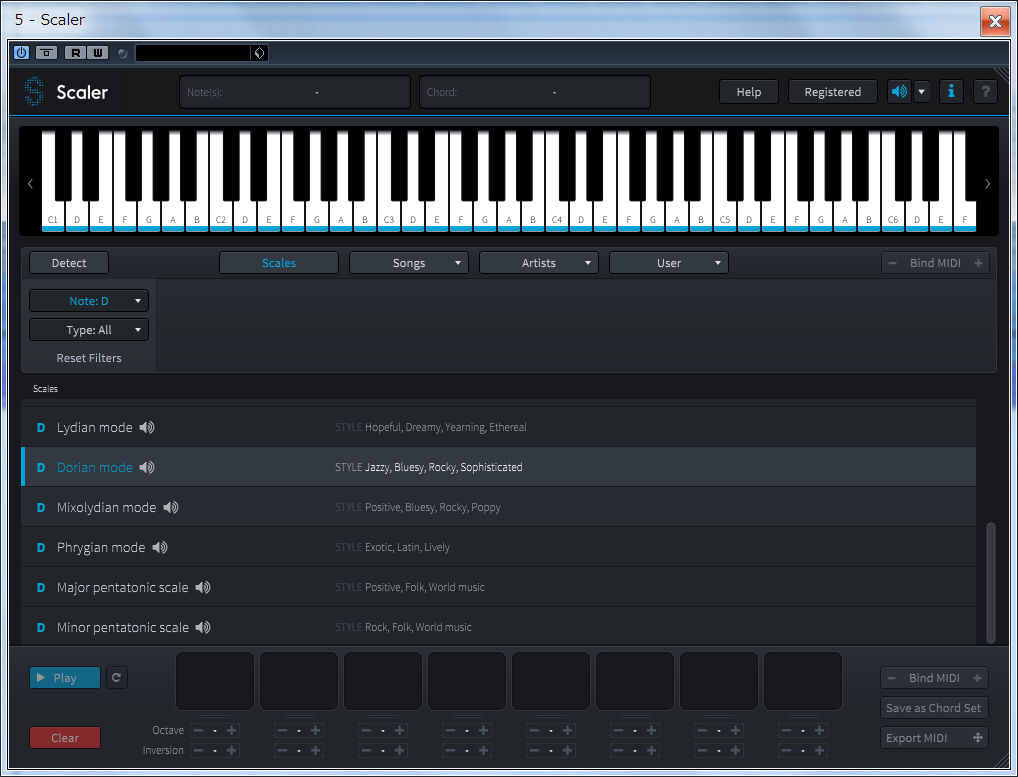
Task: Open the Type: All dropdown
Action: tap(89, 330)
